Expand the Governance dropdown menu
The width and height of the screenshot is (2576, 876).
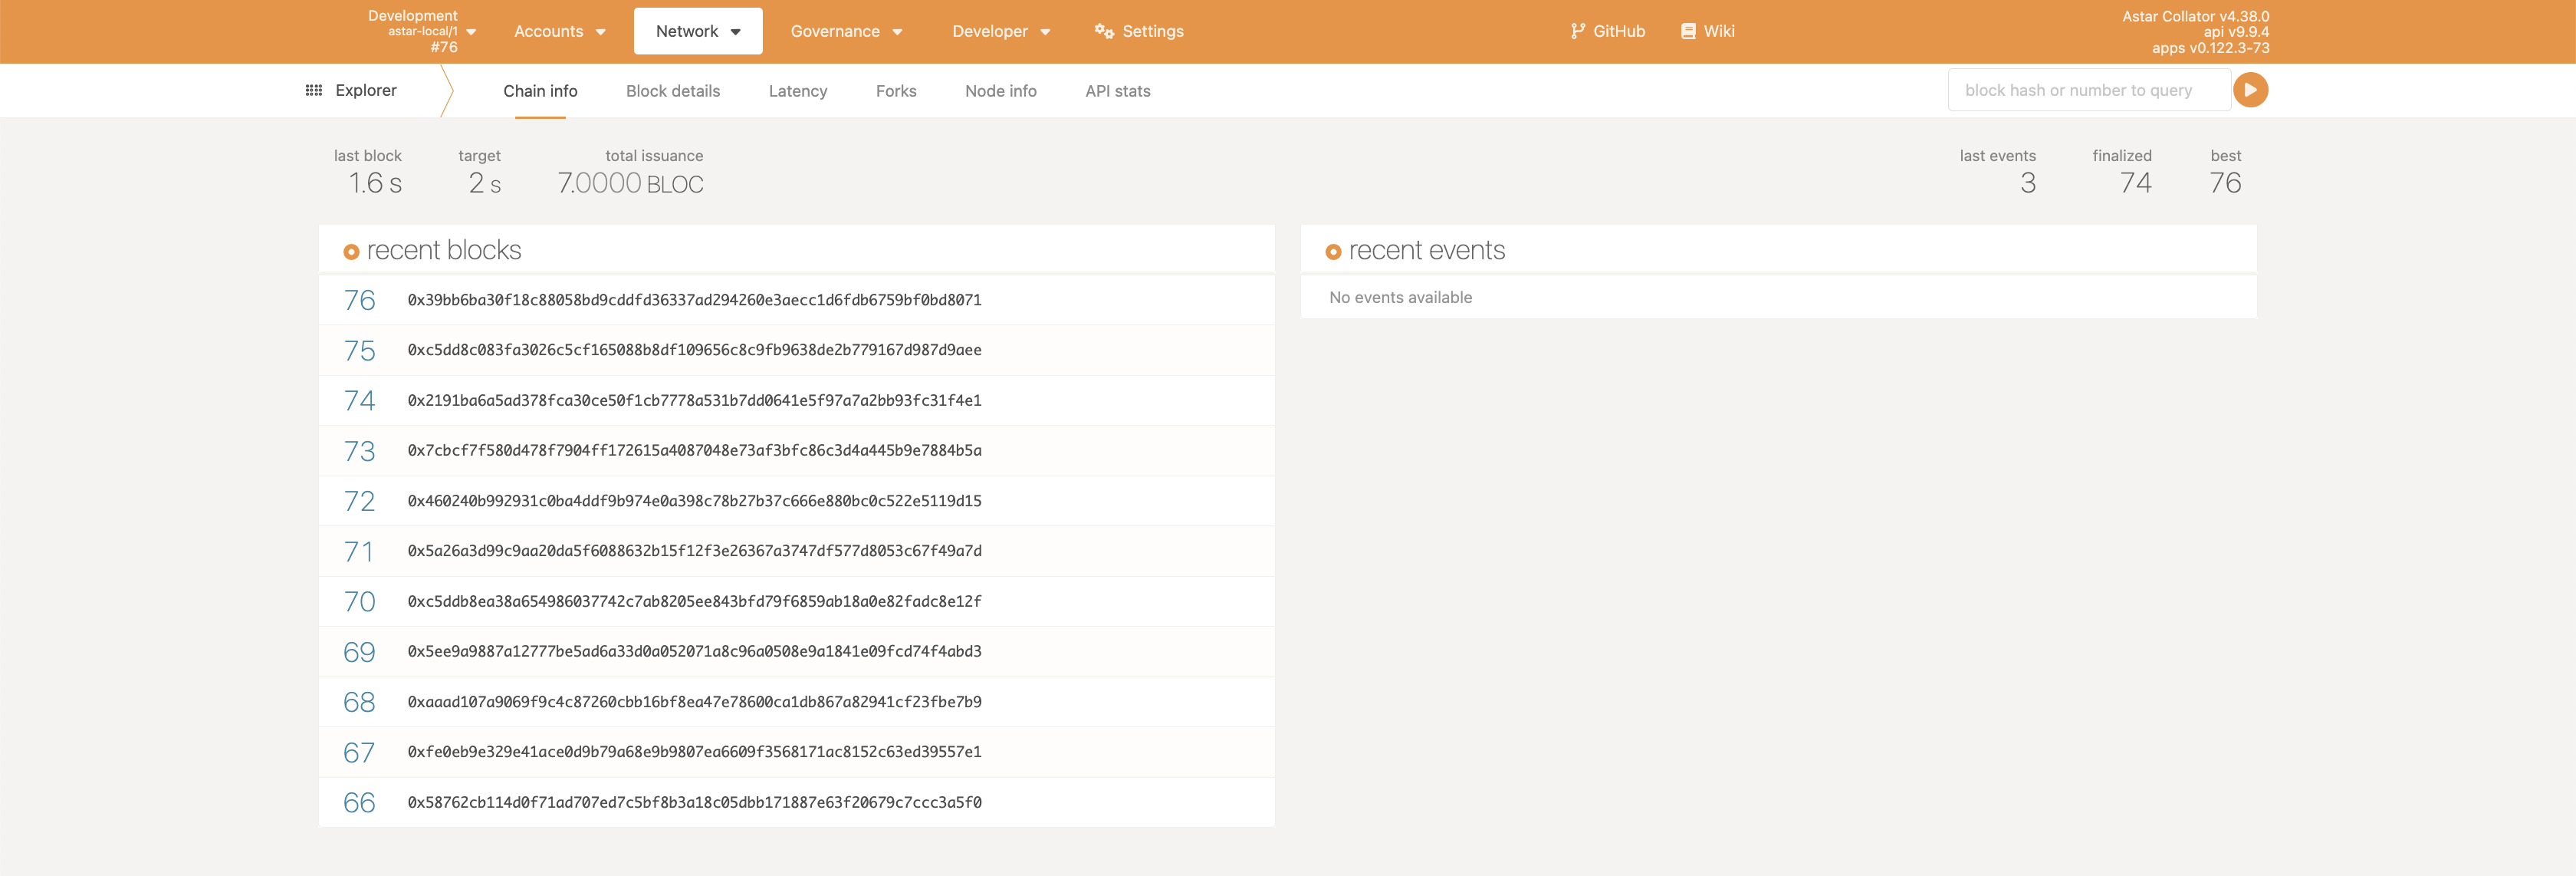click(846, 31)
